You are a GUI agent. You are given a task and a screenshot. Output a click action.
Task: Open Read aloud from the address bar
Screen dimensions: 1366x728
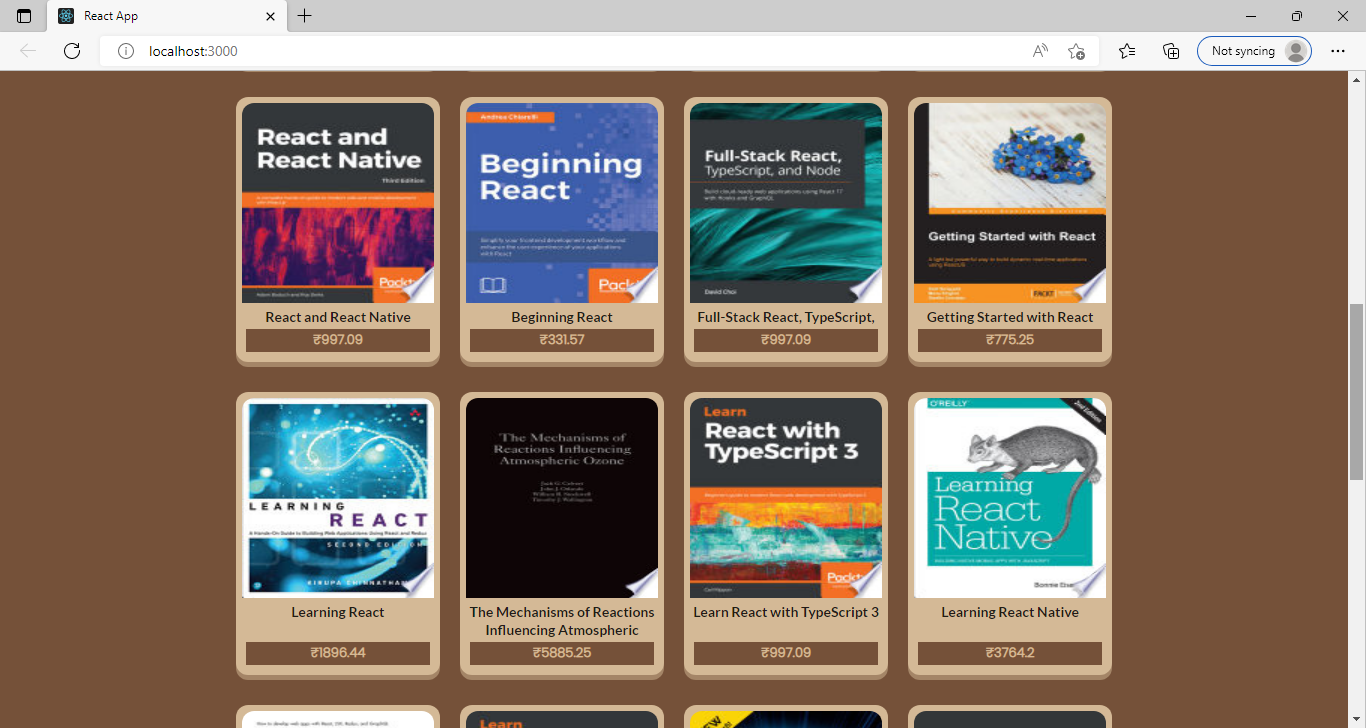click(x=1039, y=51)
